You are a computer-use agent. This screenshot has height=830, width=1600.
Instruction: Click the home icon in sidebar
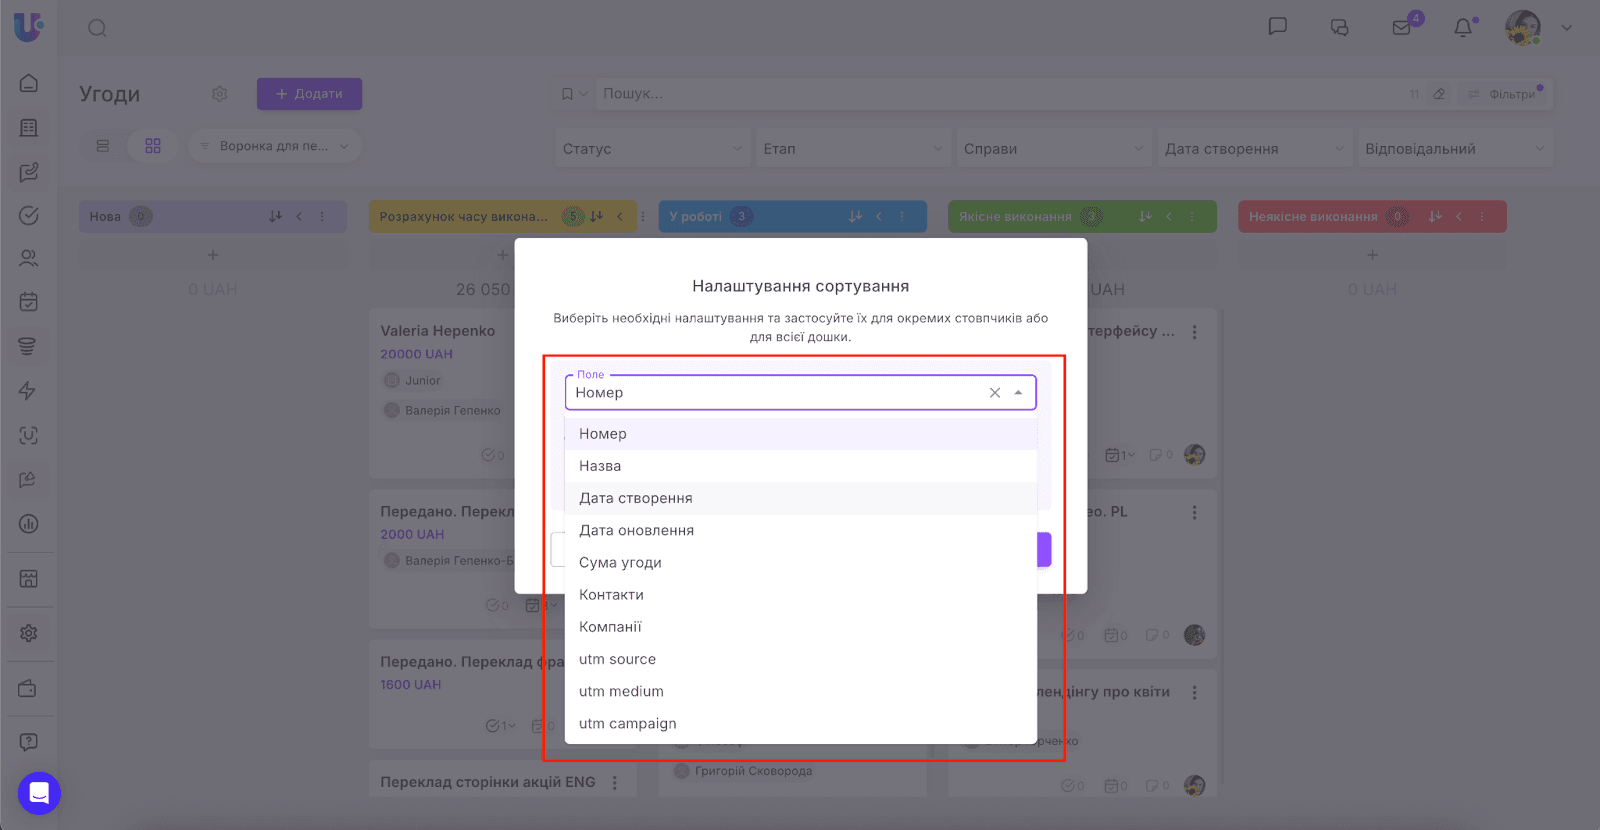coord(29,83)
